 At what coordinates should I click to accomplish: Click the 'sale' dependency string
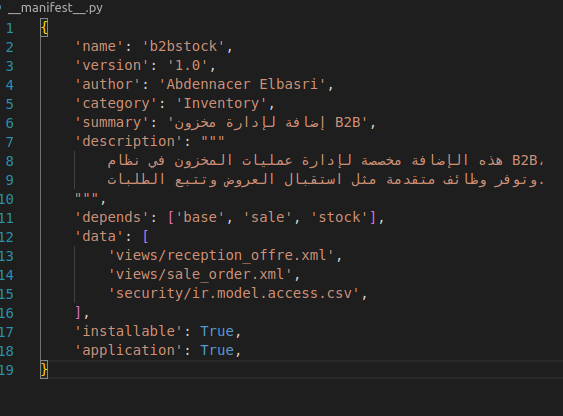click(x=268, y=218)
